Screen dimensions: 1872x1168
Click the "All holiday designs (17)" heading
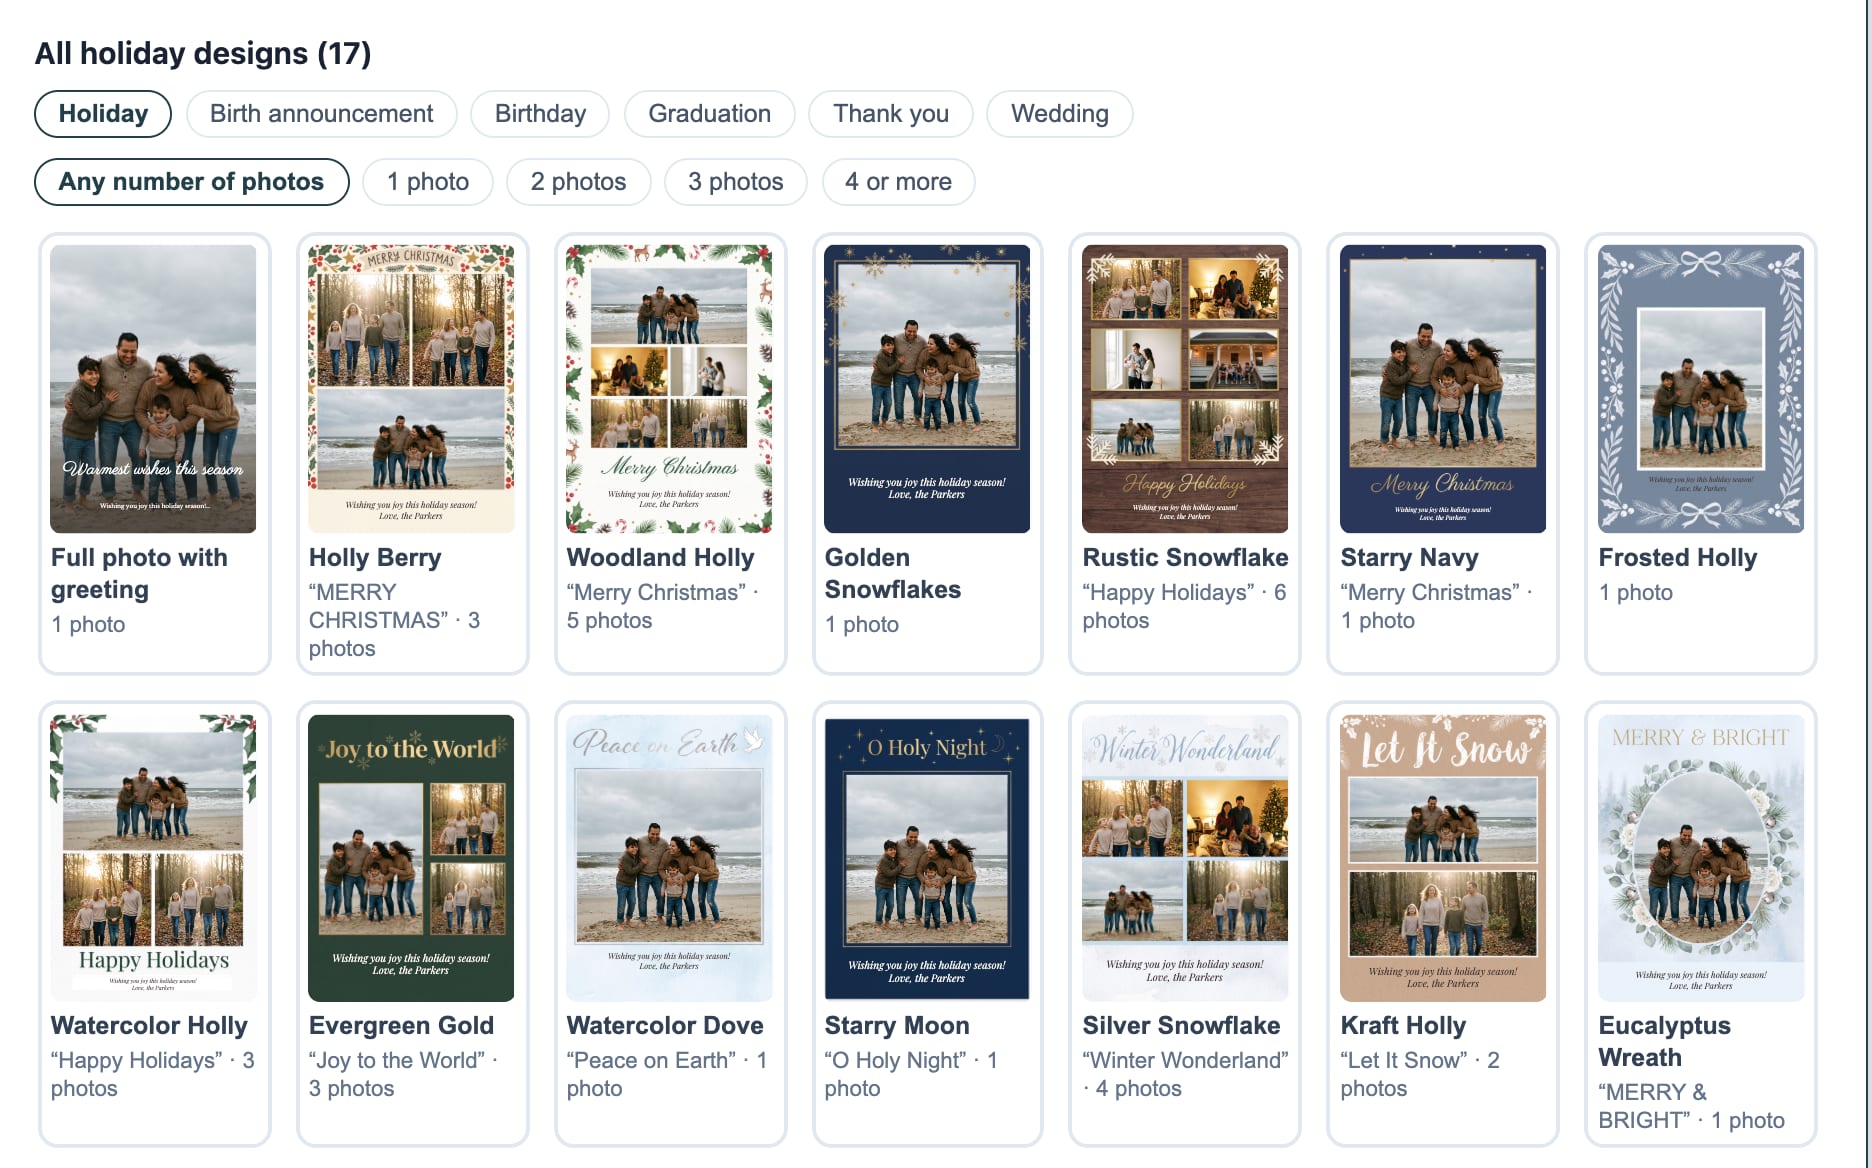pos(203,53)
